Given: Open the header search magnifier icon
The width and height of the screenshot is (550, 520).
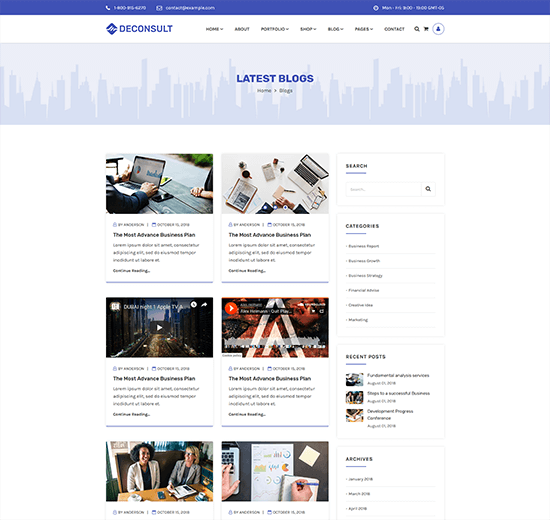Looking at the screenshot, I should click(417, 29).
